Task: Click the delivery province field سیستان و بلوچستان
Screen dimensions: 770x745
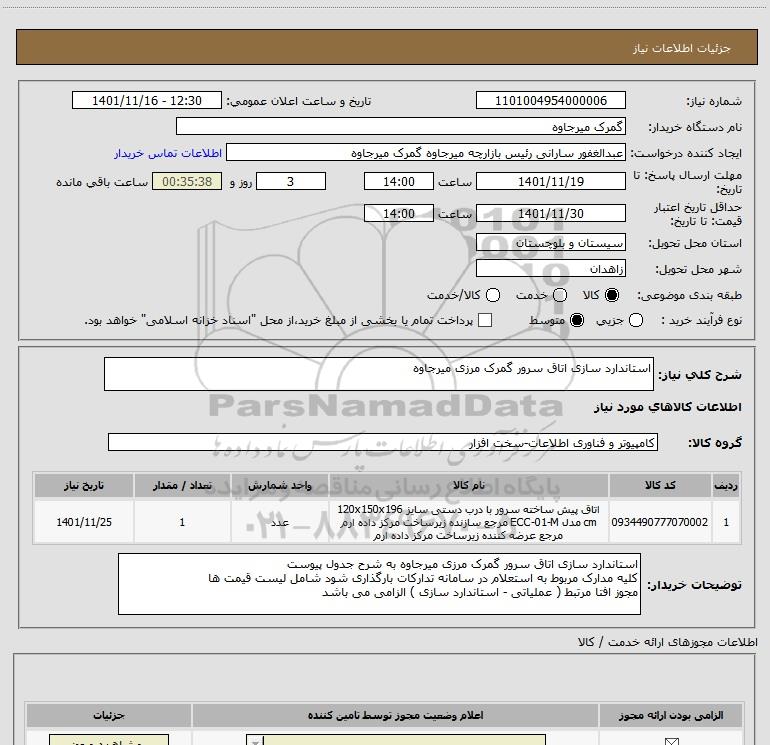Action: tap(550, 243)
